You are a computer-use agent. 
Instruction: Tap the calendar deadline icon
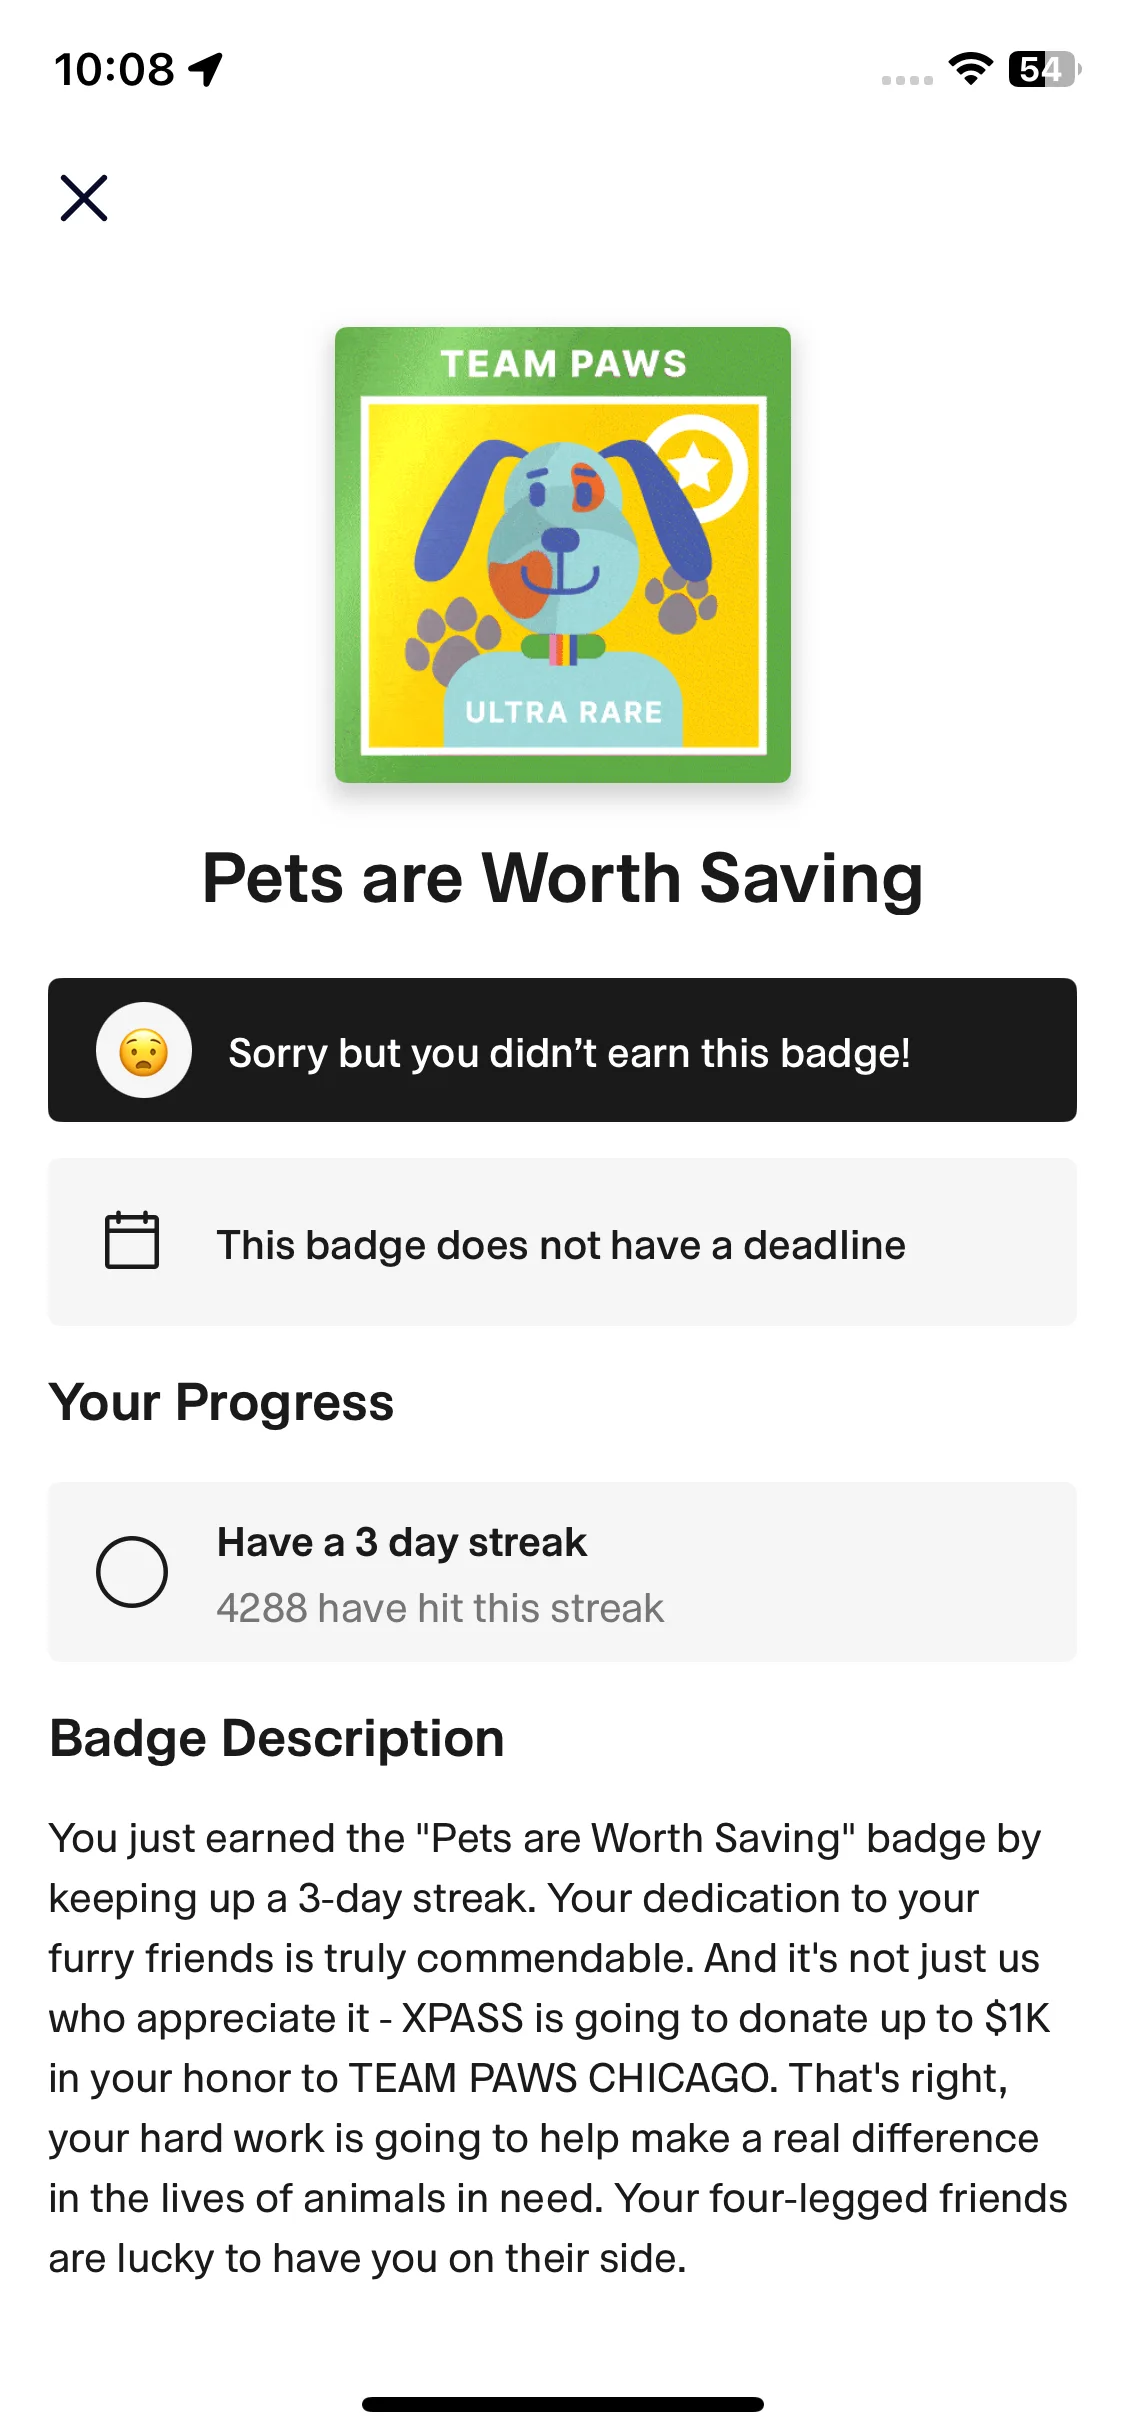[132, 1241]
